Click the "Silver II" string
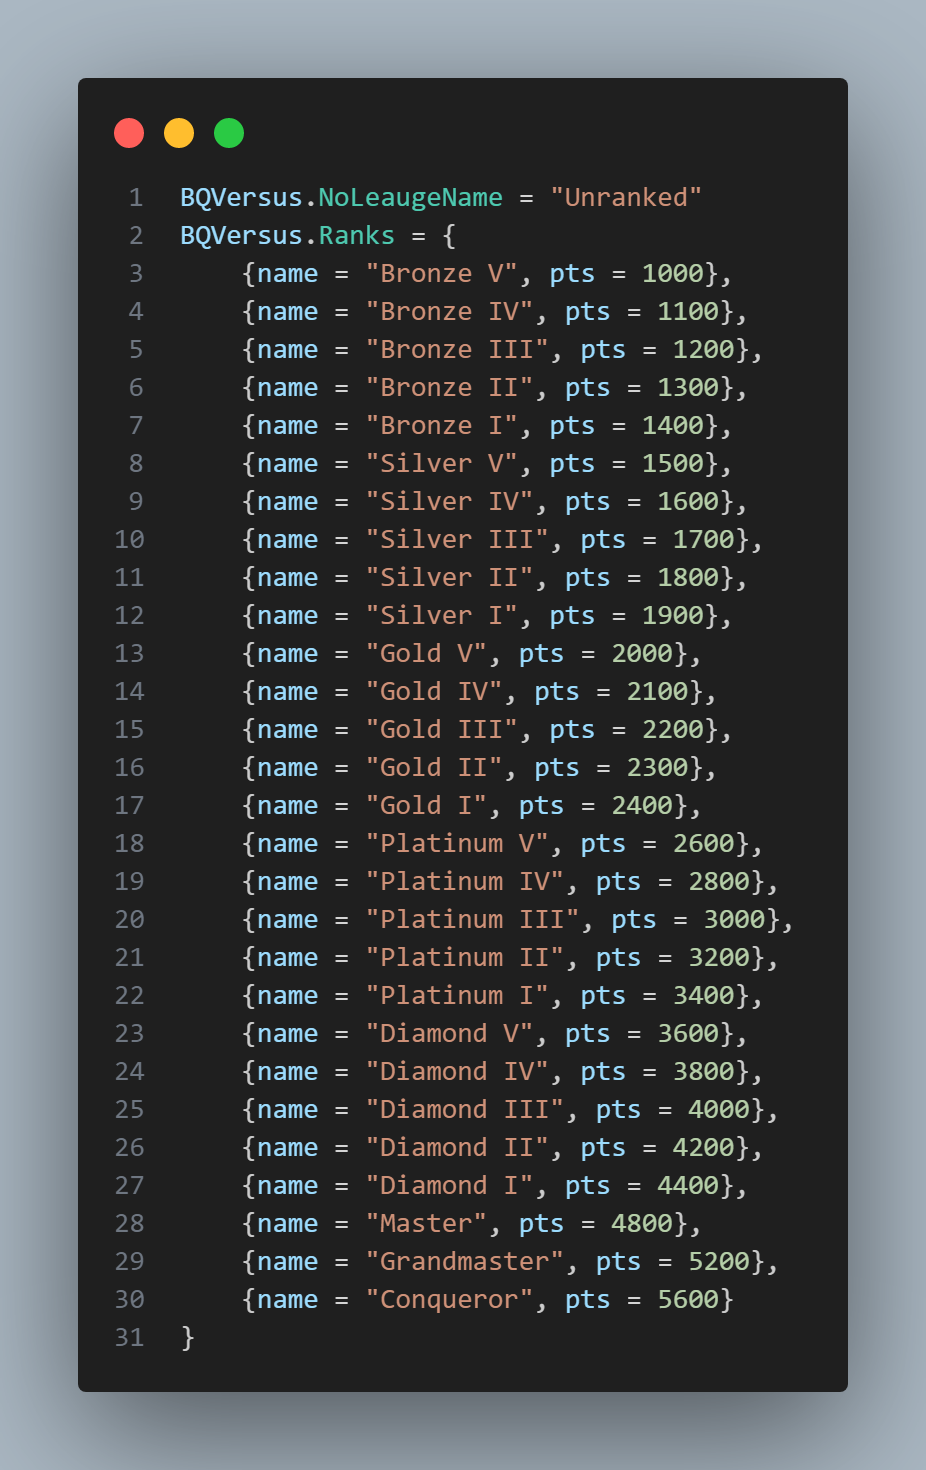 coord(449,577)
